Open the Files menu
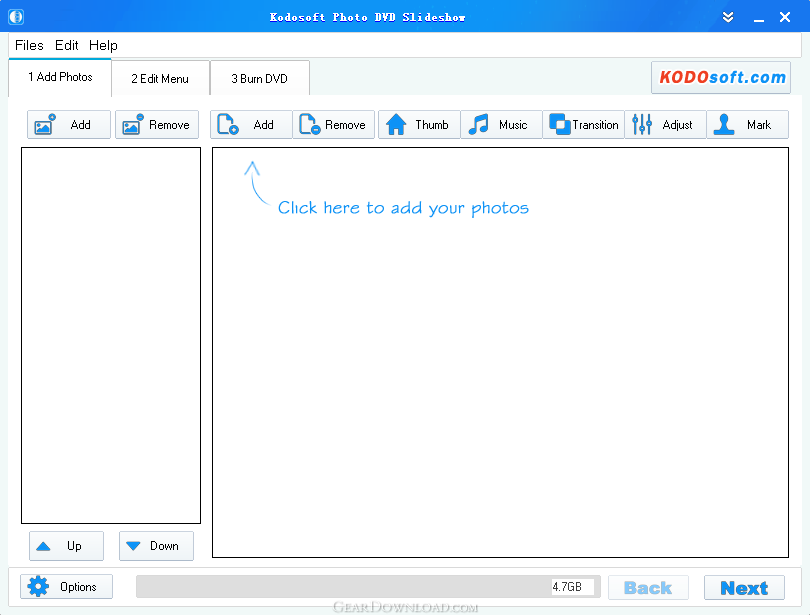810x615 pixels. click(29, 45)
